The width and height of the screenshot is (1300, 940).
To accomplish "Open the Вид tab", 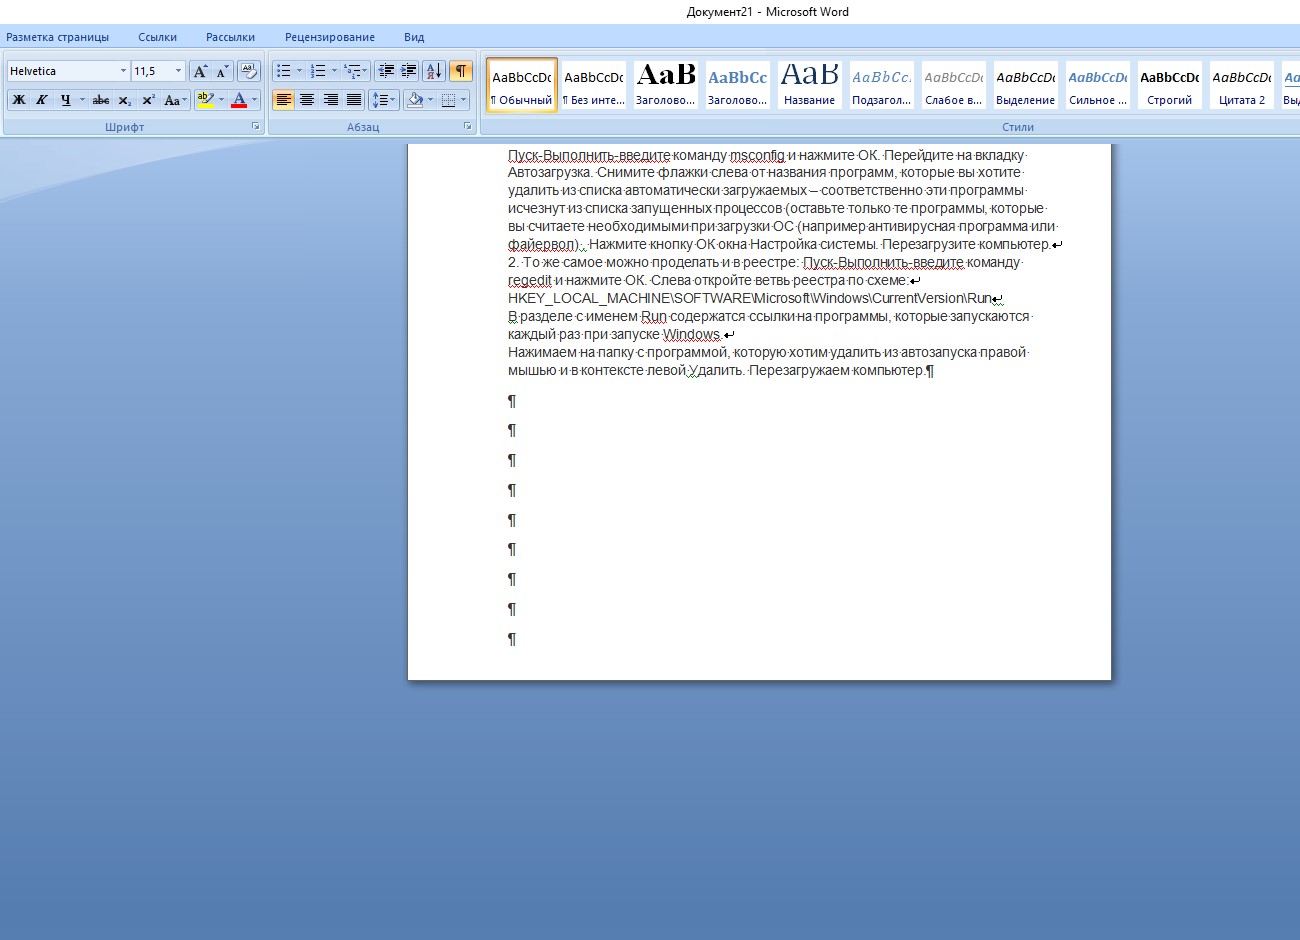I will click(x=414, y=37).
